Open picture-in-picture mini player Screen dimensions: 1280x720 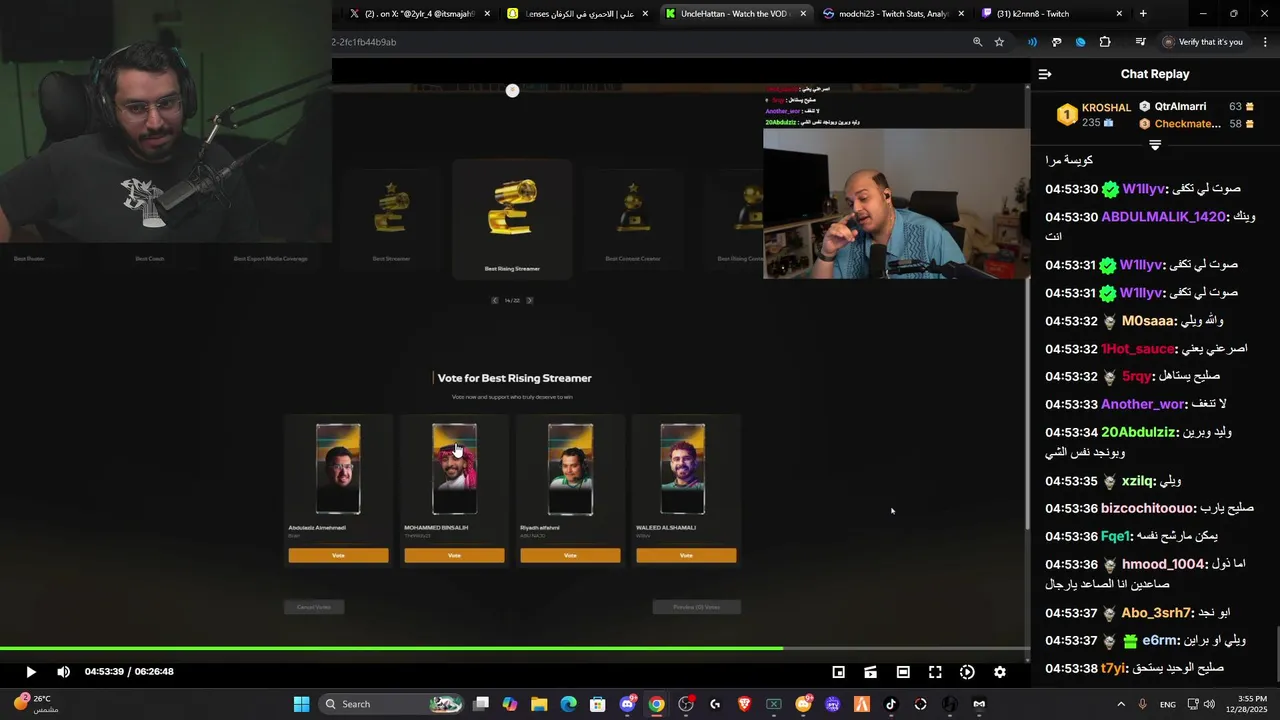pos(839,672)
